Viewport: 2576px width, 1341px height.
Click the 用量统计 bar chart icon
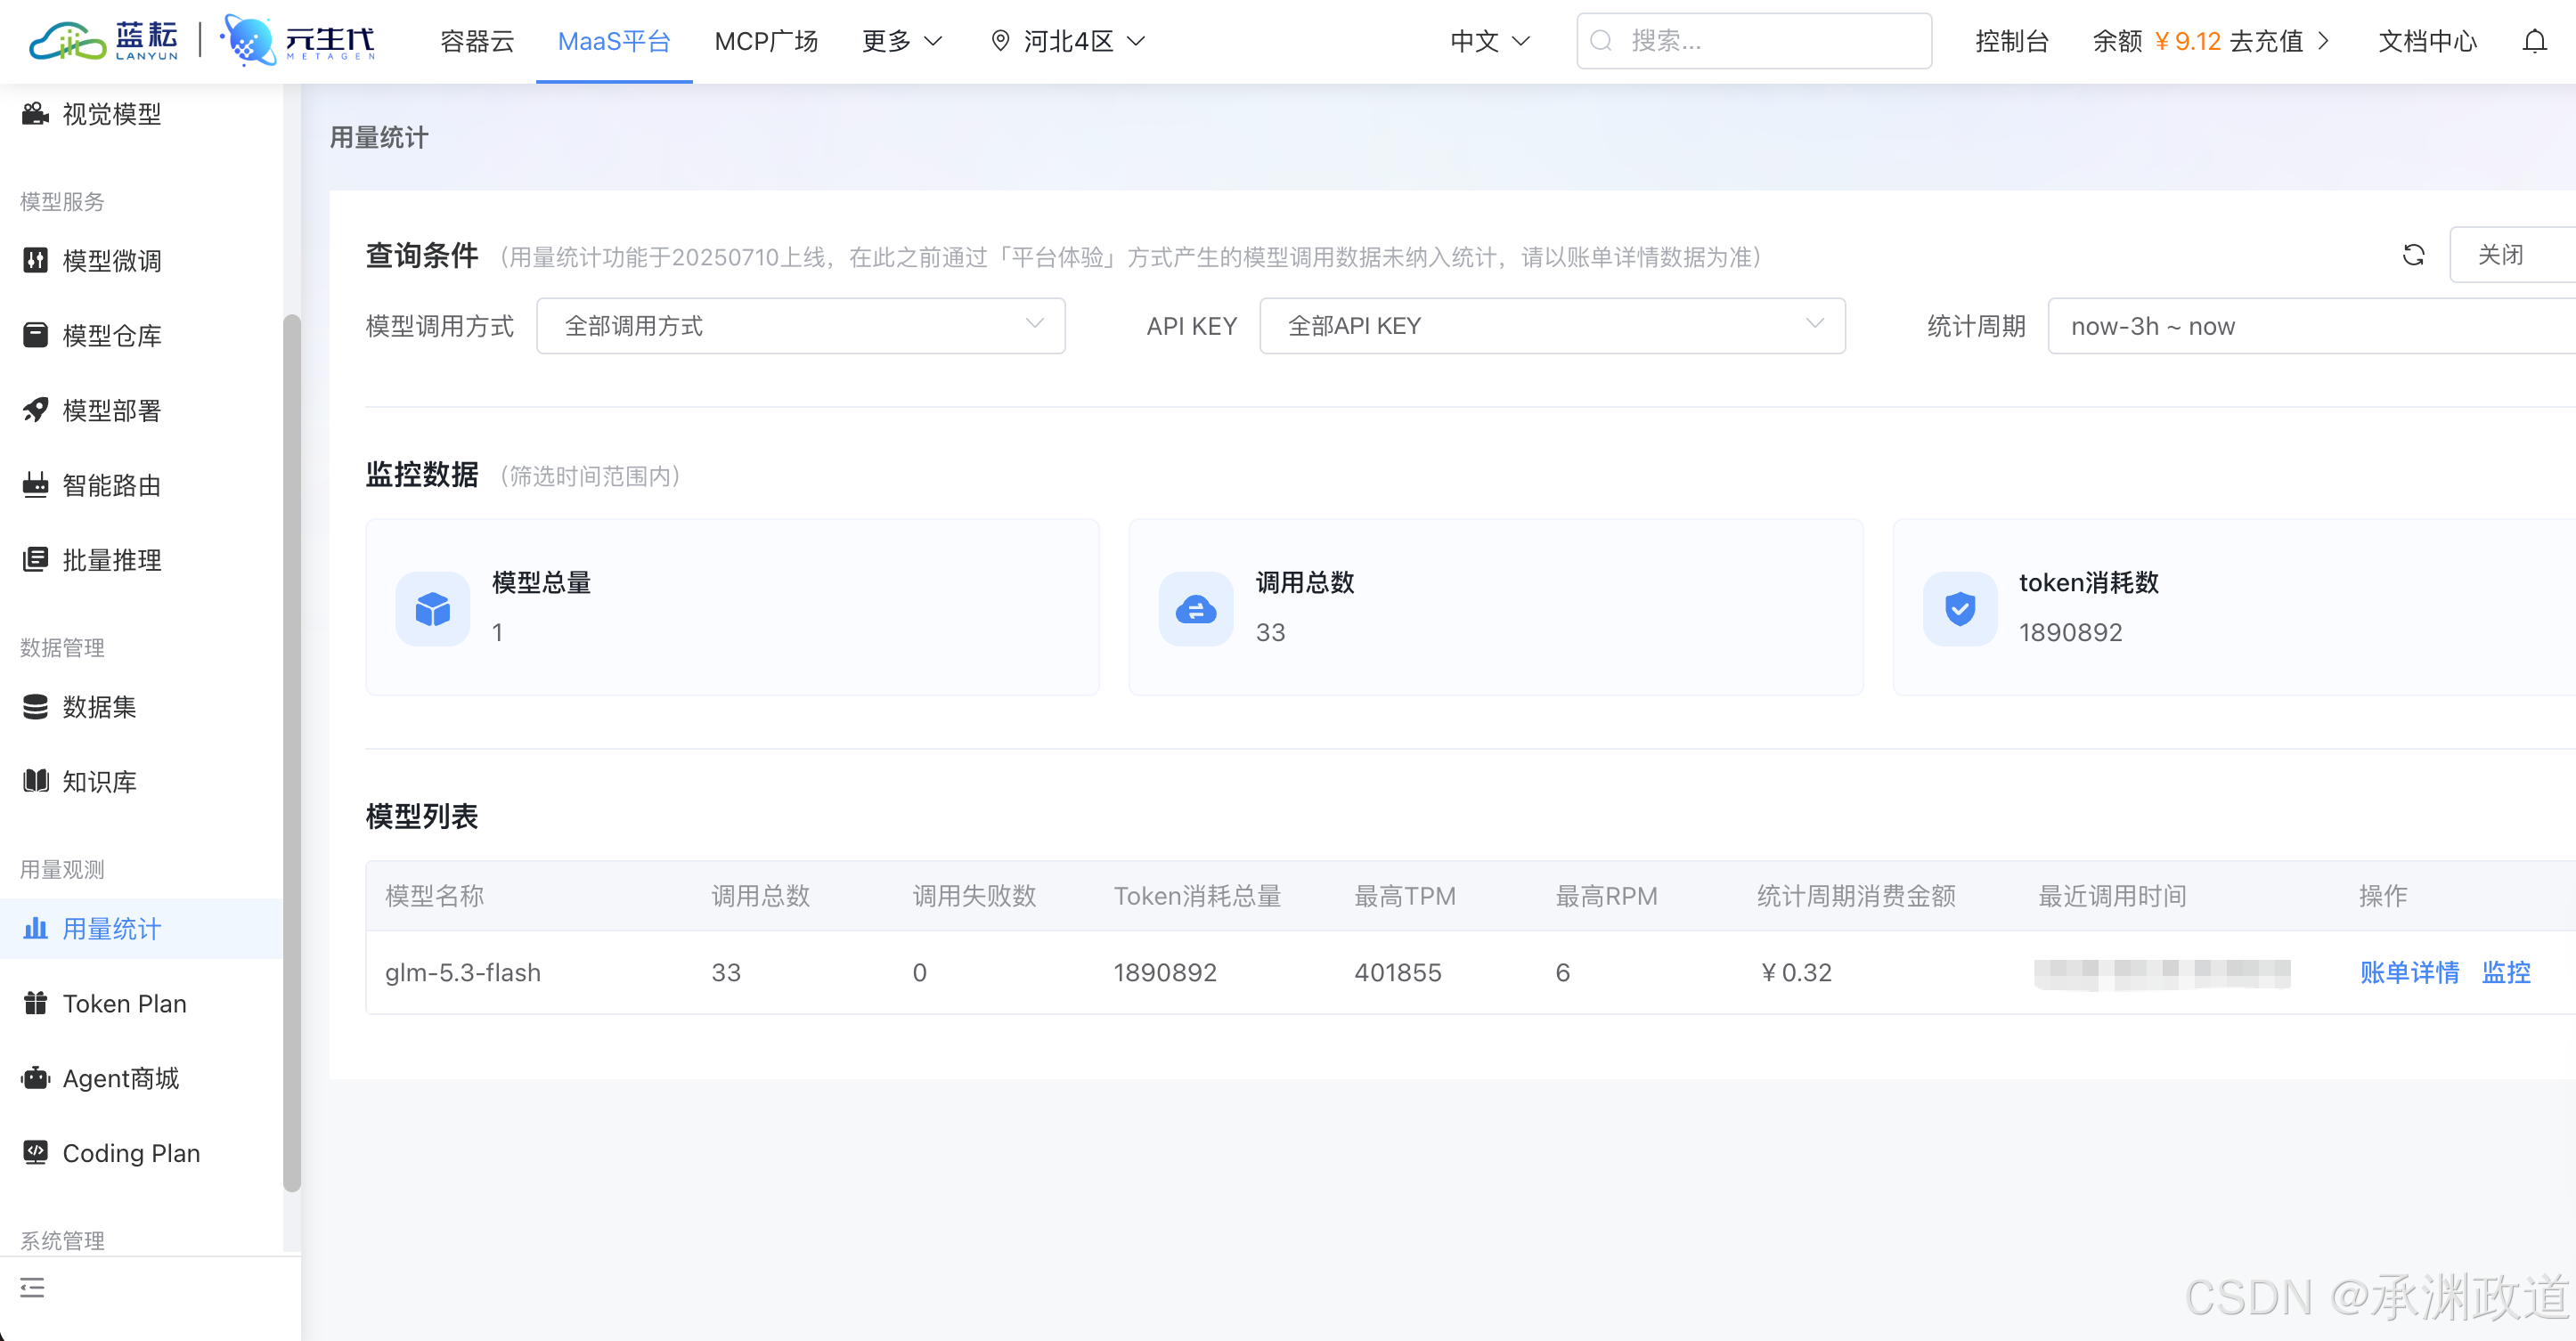click(x=35, y=928)
